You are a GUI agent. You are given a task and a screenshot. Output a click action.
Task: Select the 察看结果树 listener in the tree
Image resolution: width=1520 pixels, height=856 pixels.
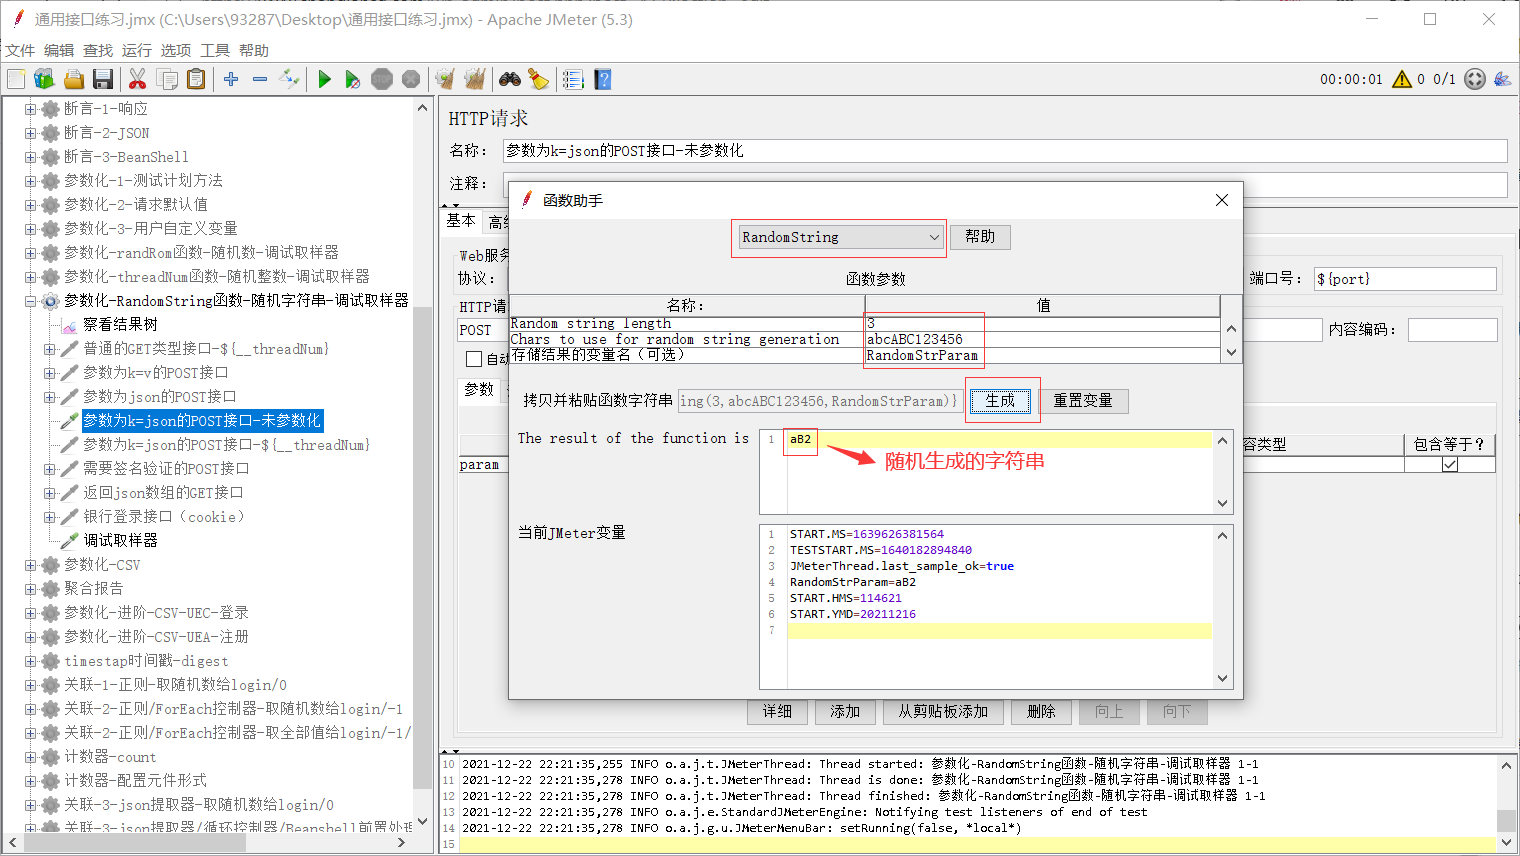coord(120,325)
